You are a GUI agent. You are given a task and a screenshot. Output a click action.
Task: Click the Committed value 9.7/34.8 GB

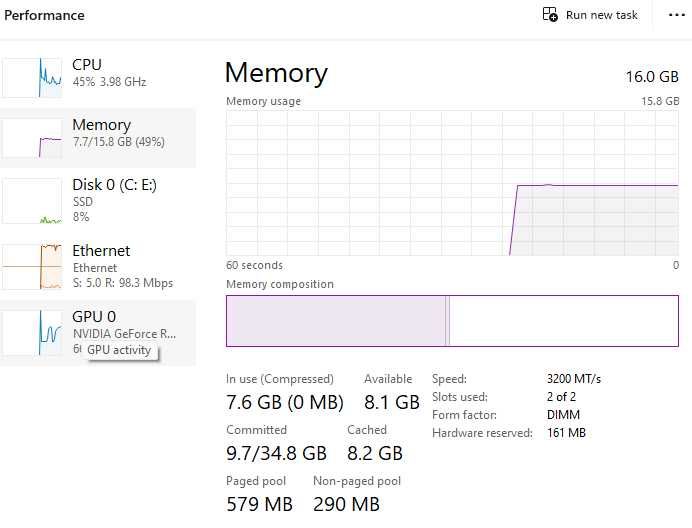point(276,454)
